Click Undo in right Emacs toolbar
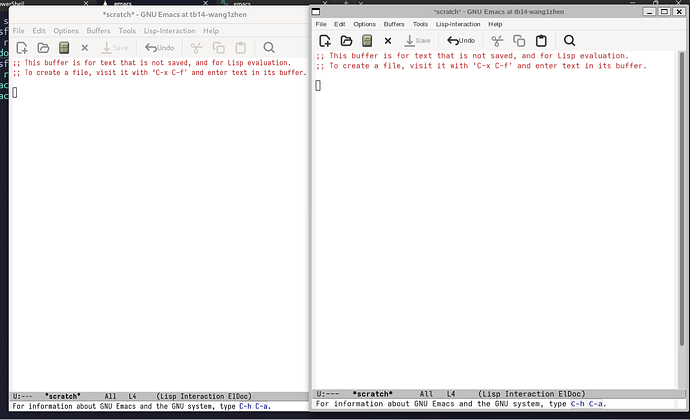 click(x=461, y=41)
